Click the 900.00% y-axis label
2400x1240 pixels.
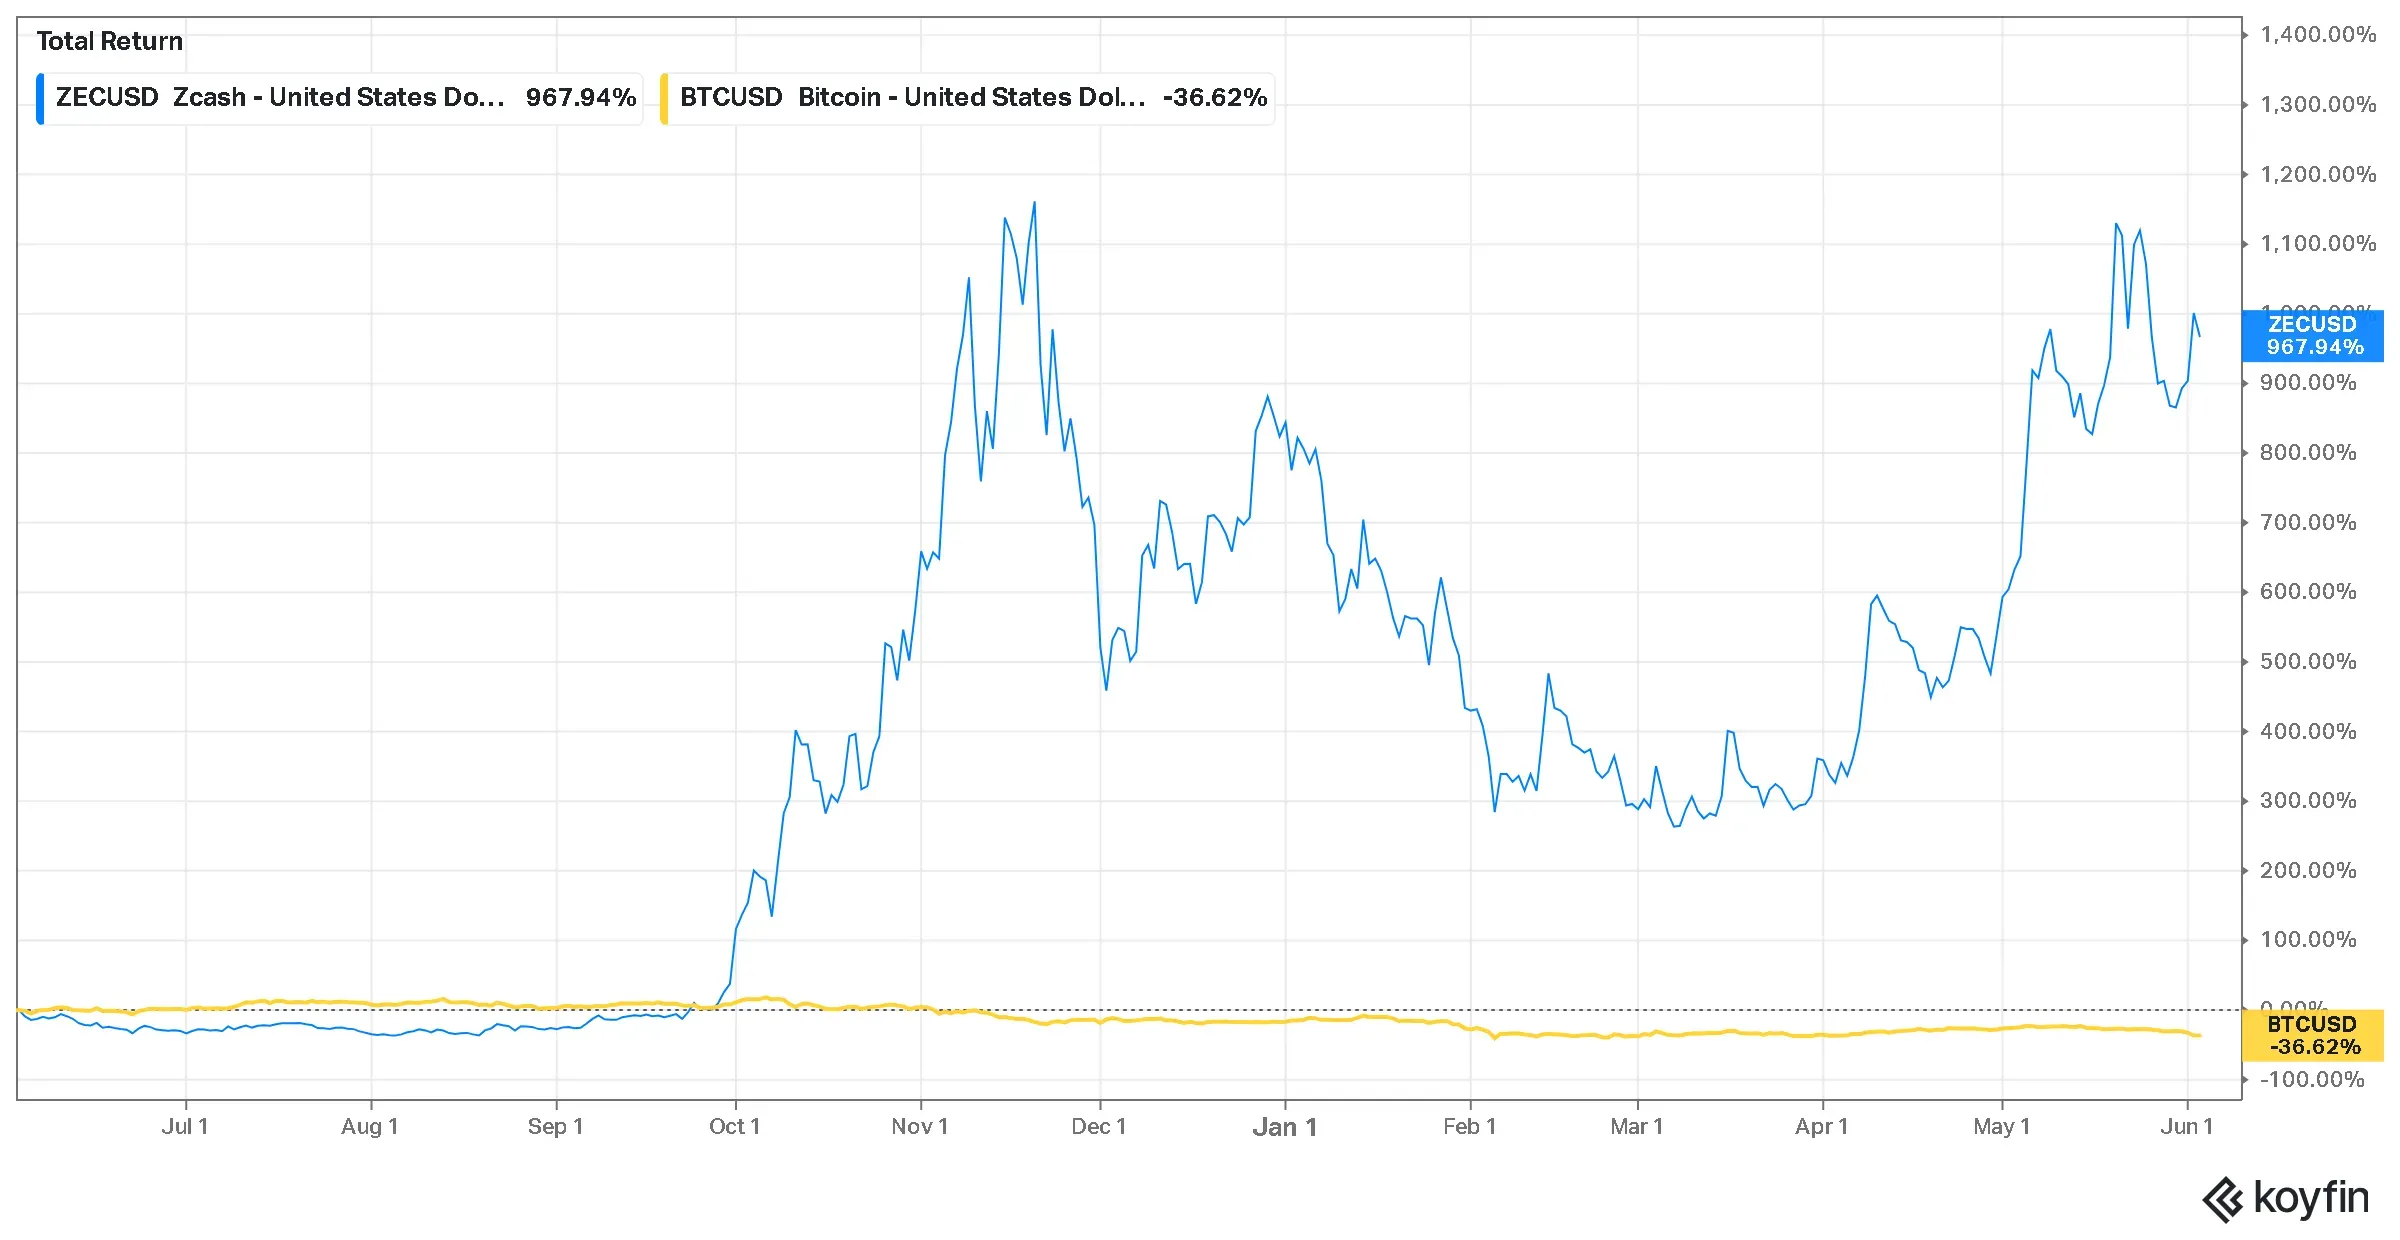[x=2308, y=383]
